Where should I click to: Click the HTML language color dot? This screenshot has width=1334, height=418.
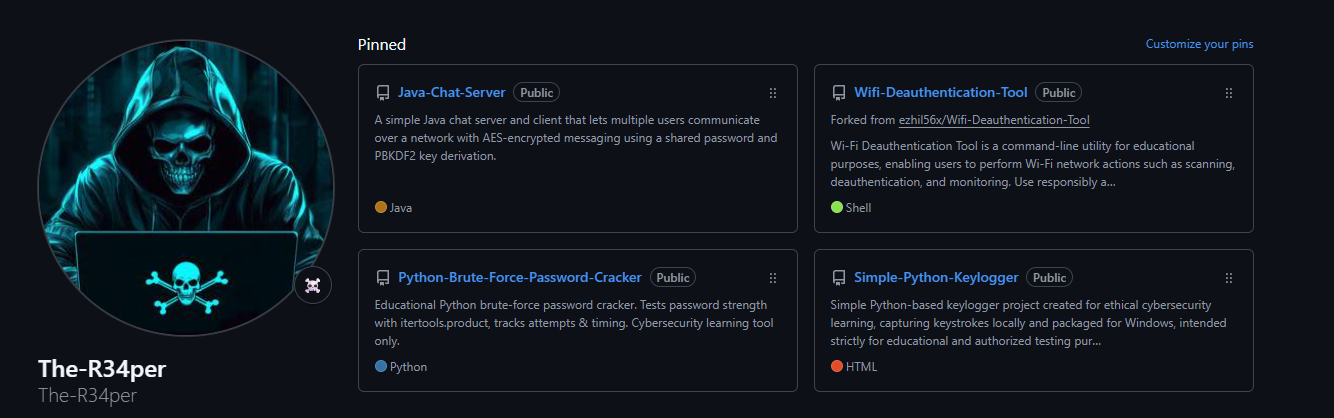tap(837, 367)
